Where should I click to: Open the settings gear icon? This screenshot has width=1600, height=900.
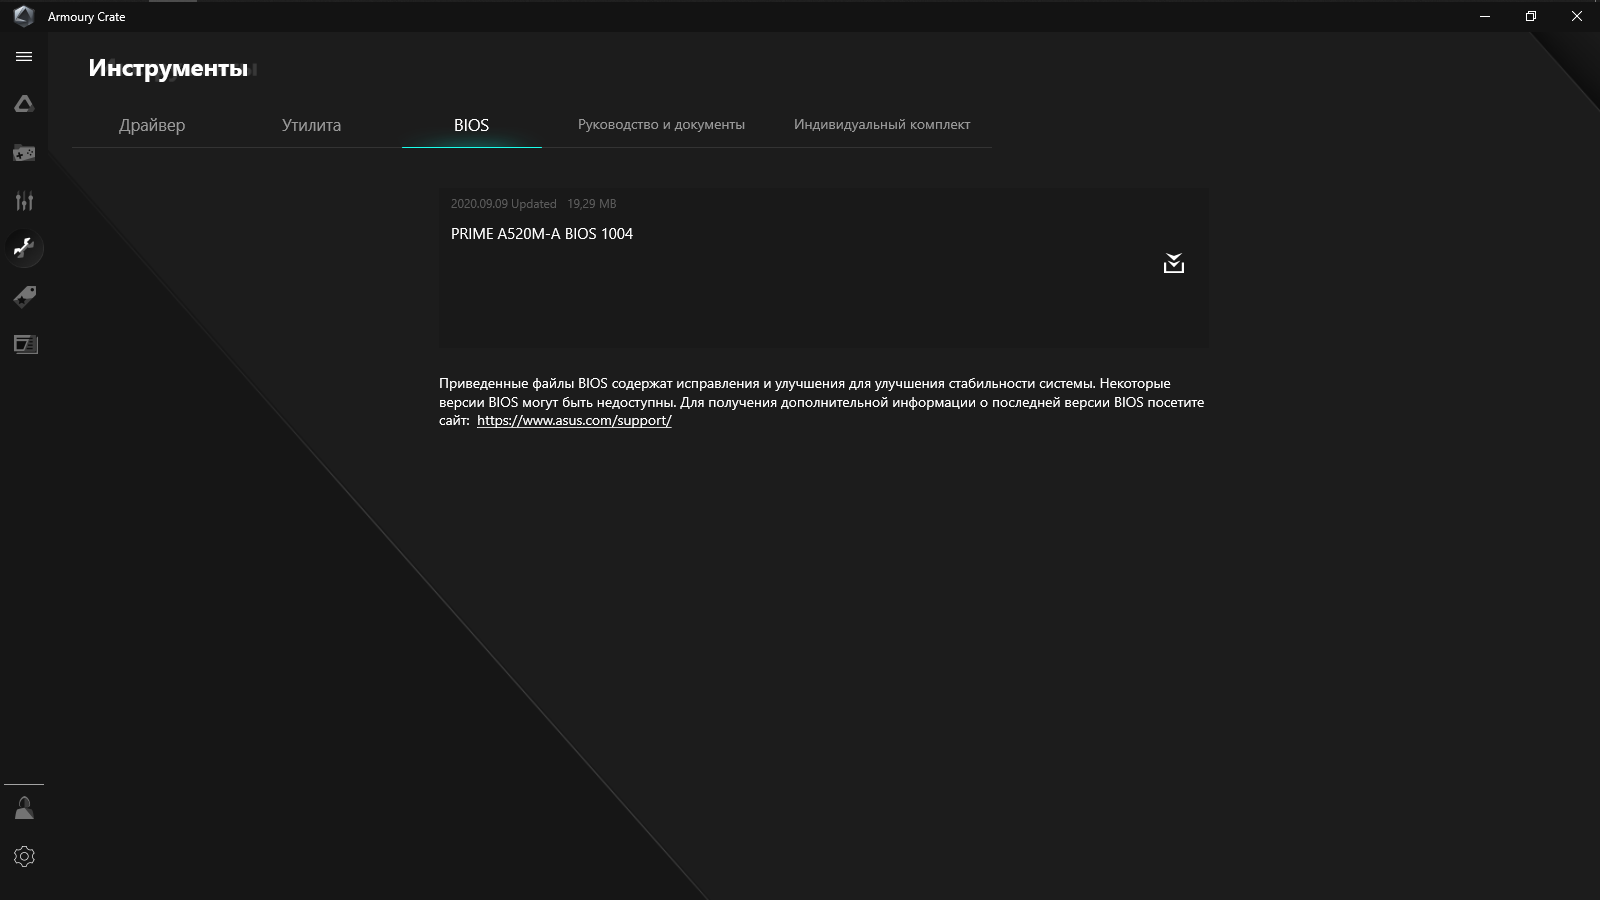24,857
